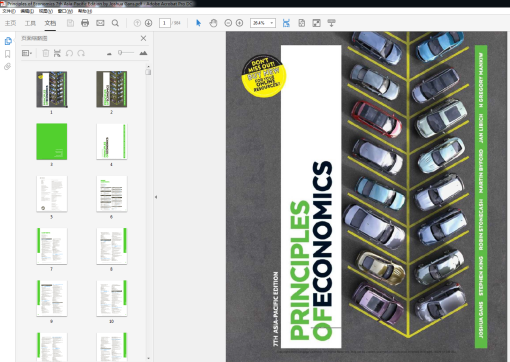Open the Attachments paperclip panel icon
The width and height of the screenshot is (510, 362).
pyautogui.click(x=8, y=67)
